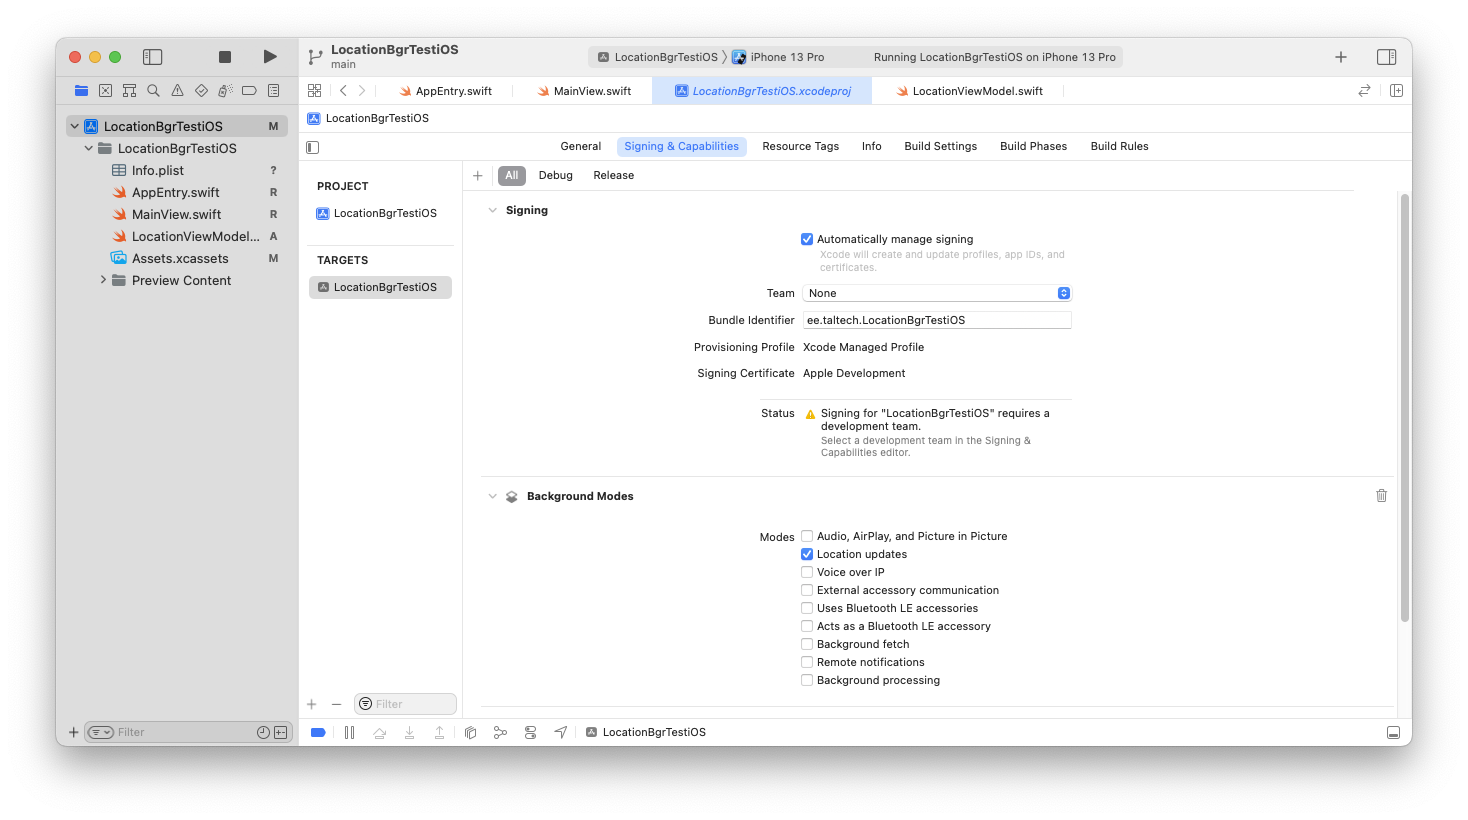Open the Team dropdown

click(937, 293)
